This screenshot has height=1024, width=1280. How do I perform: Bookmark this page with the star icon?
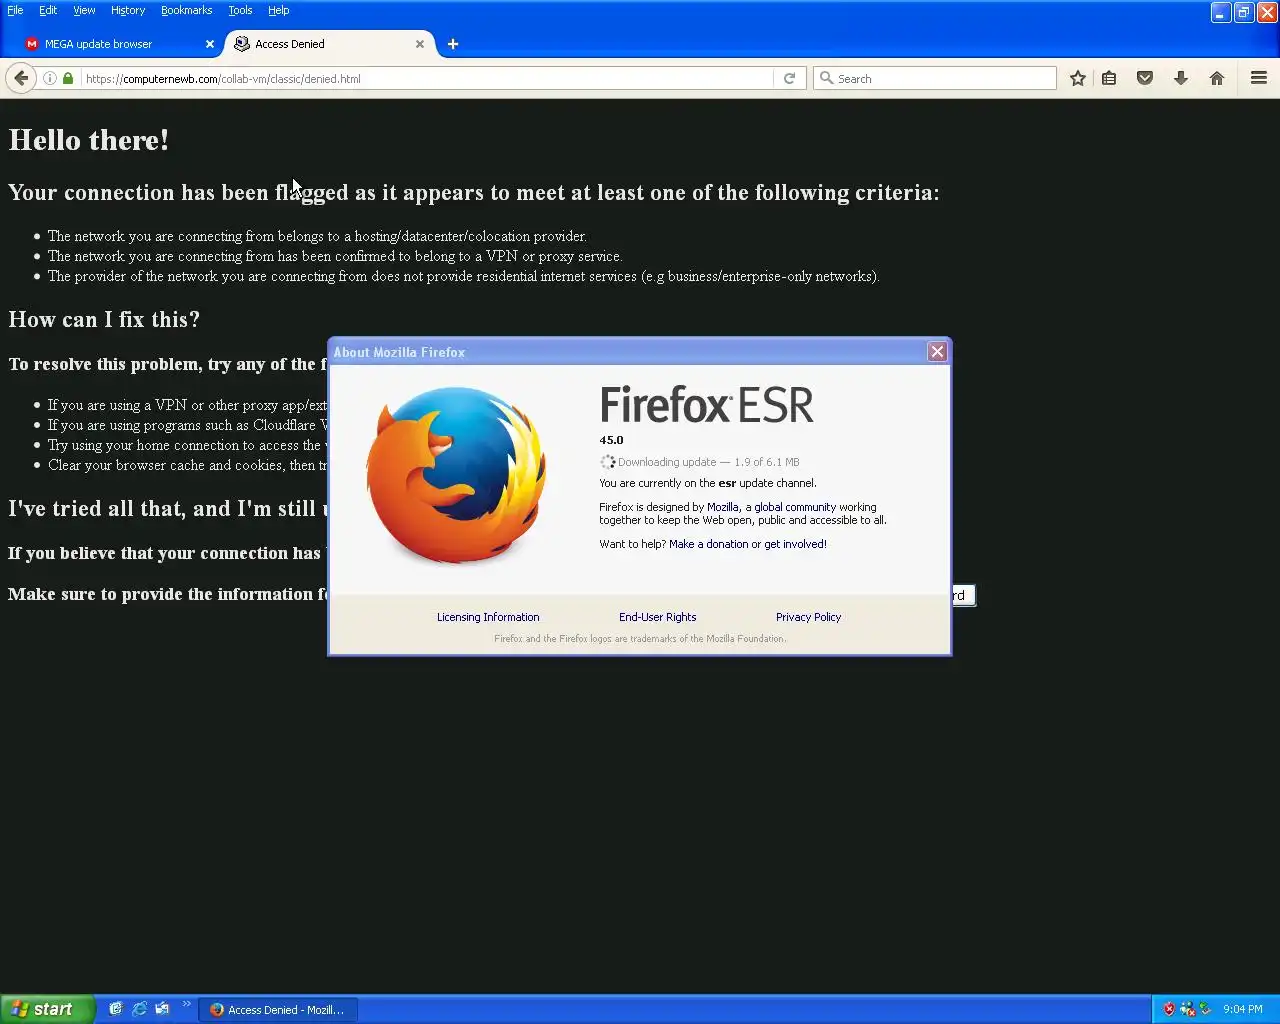tap(1077, 78)
